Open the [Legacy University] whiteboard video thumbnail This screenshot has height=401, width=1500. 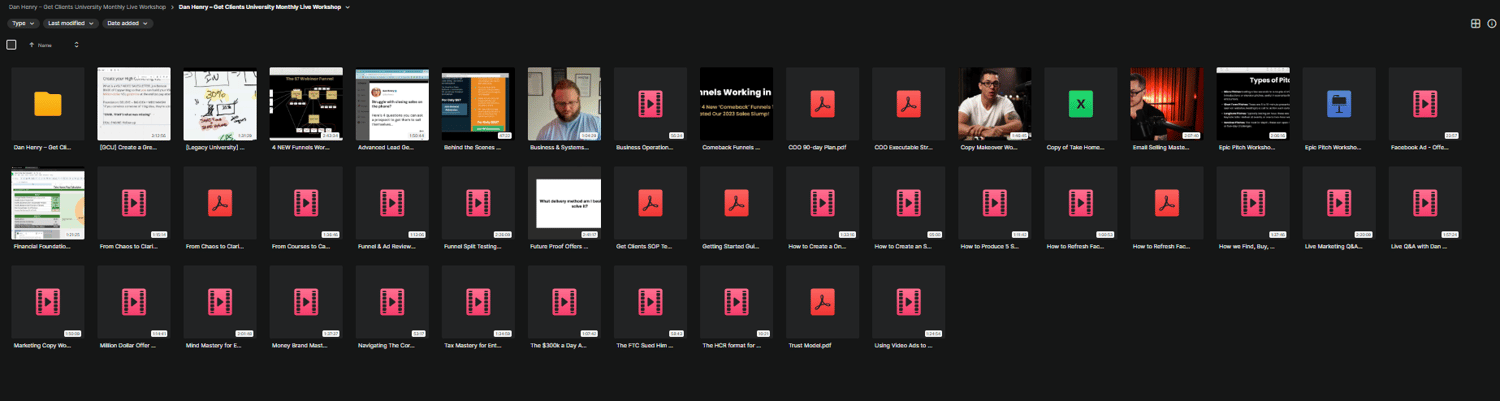point(220,104)
